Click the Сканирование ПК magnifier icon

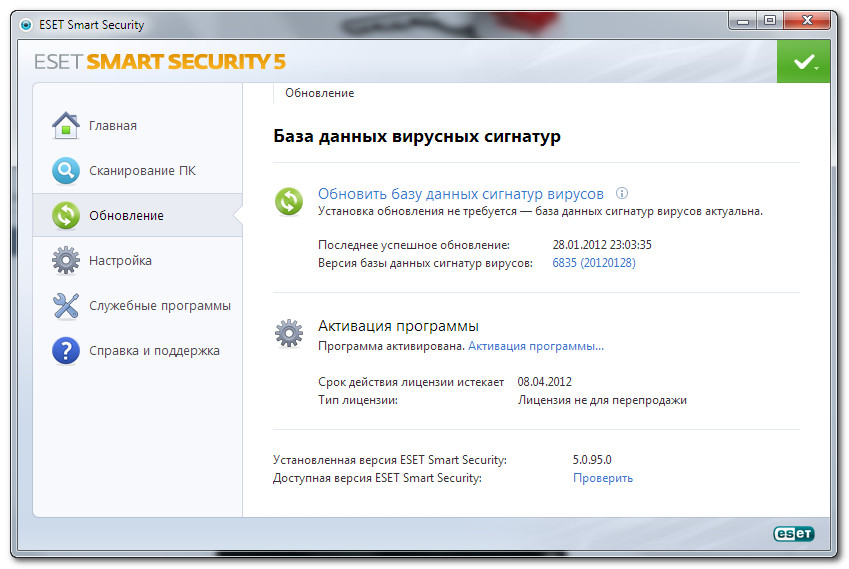(x=66, y=171)
